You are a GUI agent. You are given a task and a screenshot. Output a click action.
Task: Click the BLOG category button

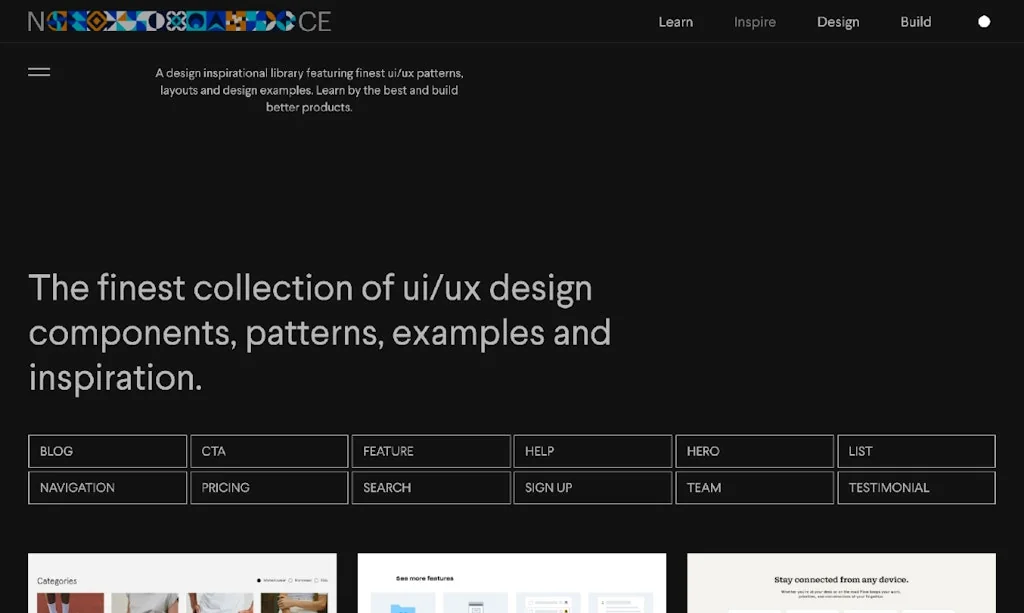tap(107, 451)
